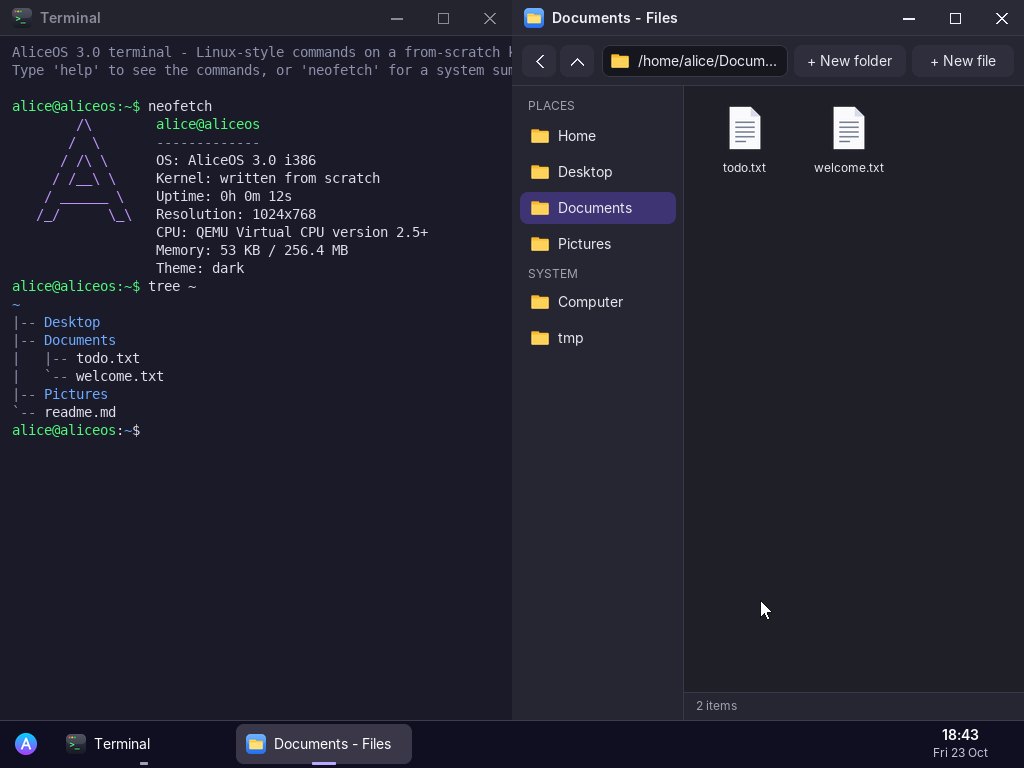Select the welcome.txt file icon
Image resolution: width=1024 pixels, height=768 pixels.
pyautogui.click(x=849, y=128)
